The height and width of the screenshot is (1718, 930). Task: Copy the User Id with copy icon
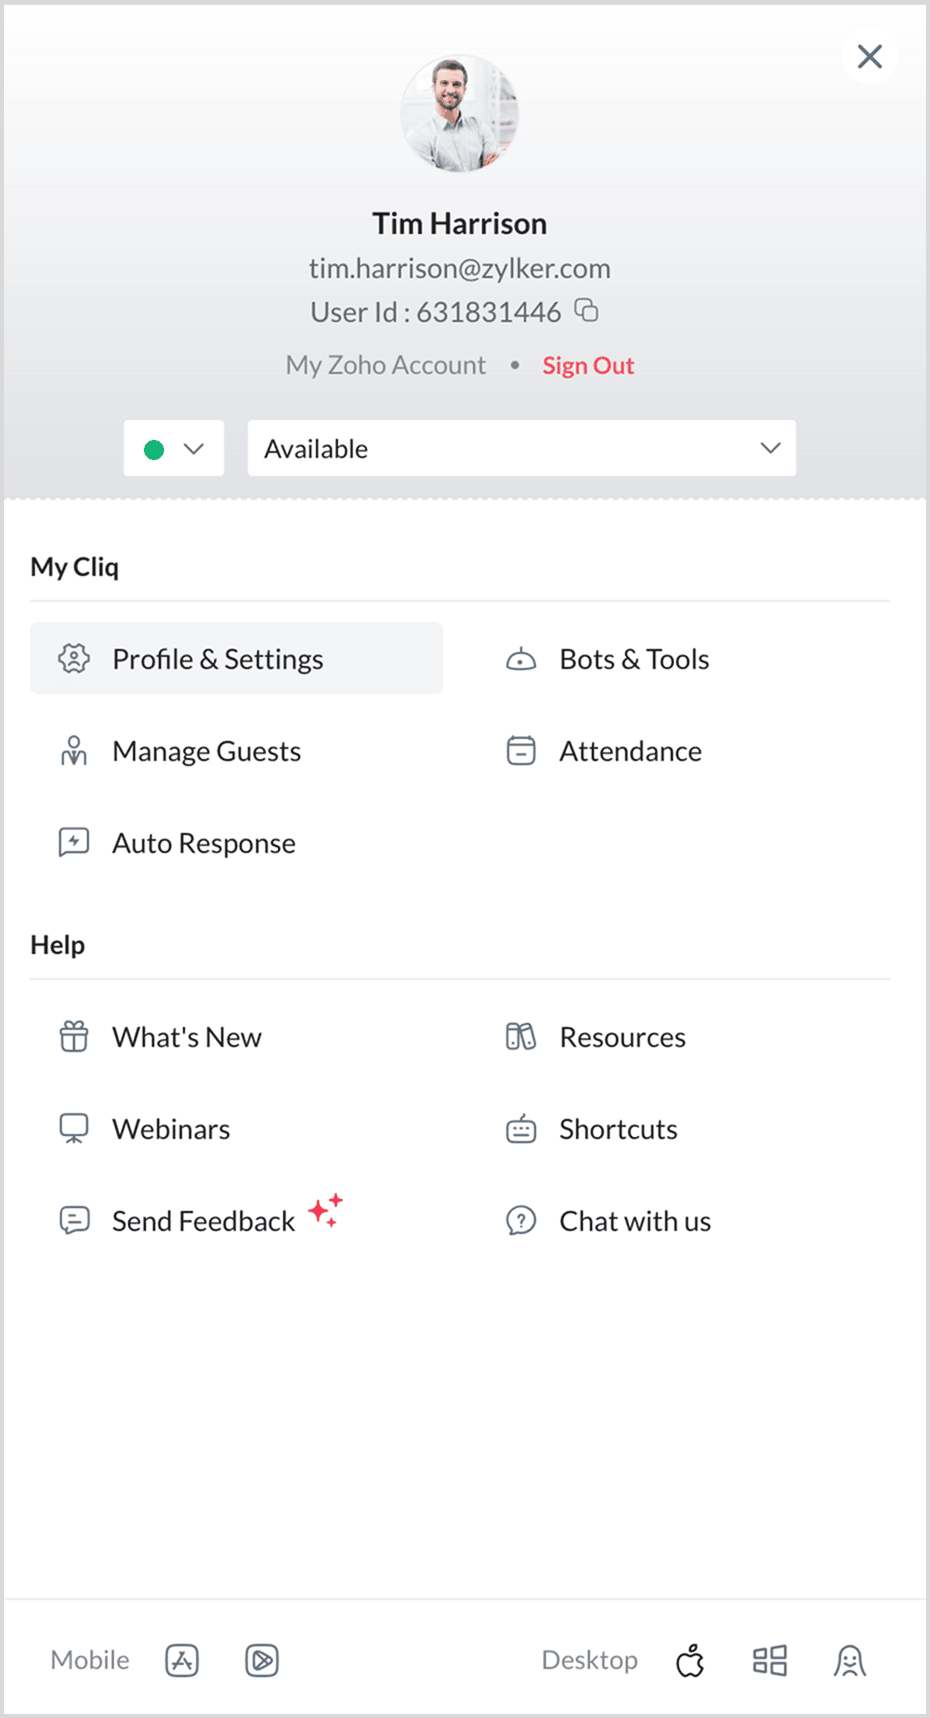[x=587, y=311]
